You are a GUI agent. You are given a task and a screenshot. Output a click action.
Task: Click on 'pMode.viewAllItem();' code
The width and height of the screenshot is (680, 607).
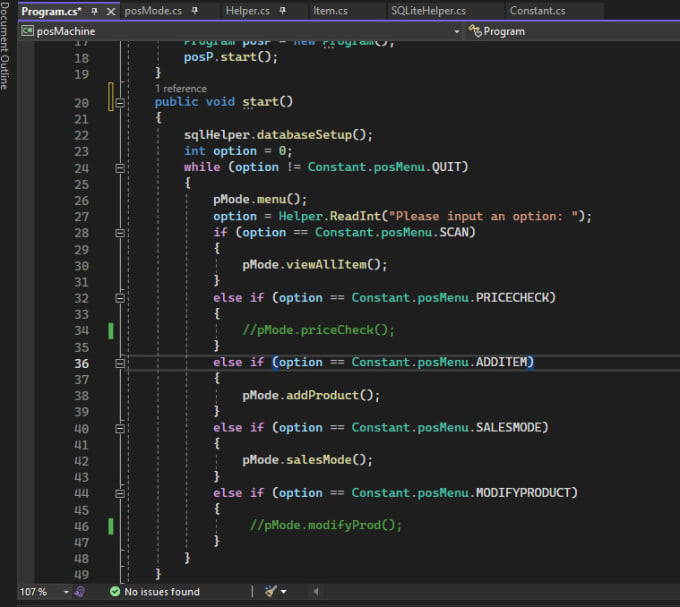click(x=314, y=264)
